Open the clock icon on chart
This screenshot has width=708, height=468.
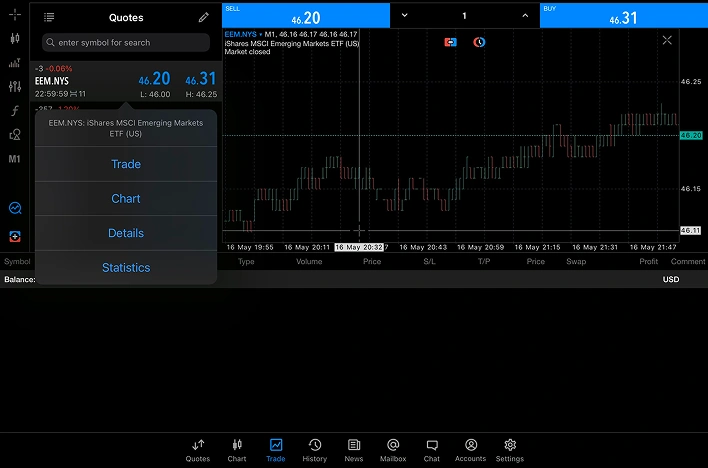pos(479,42)
